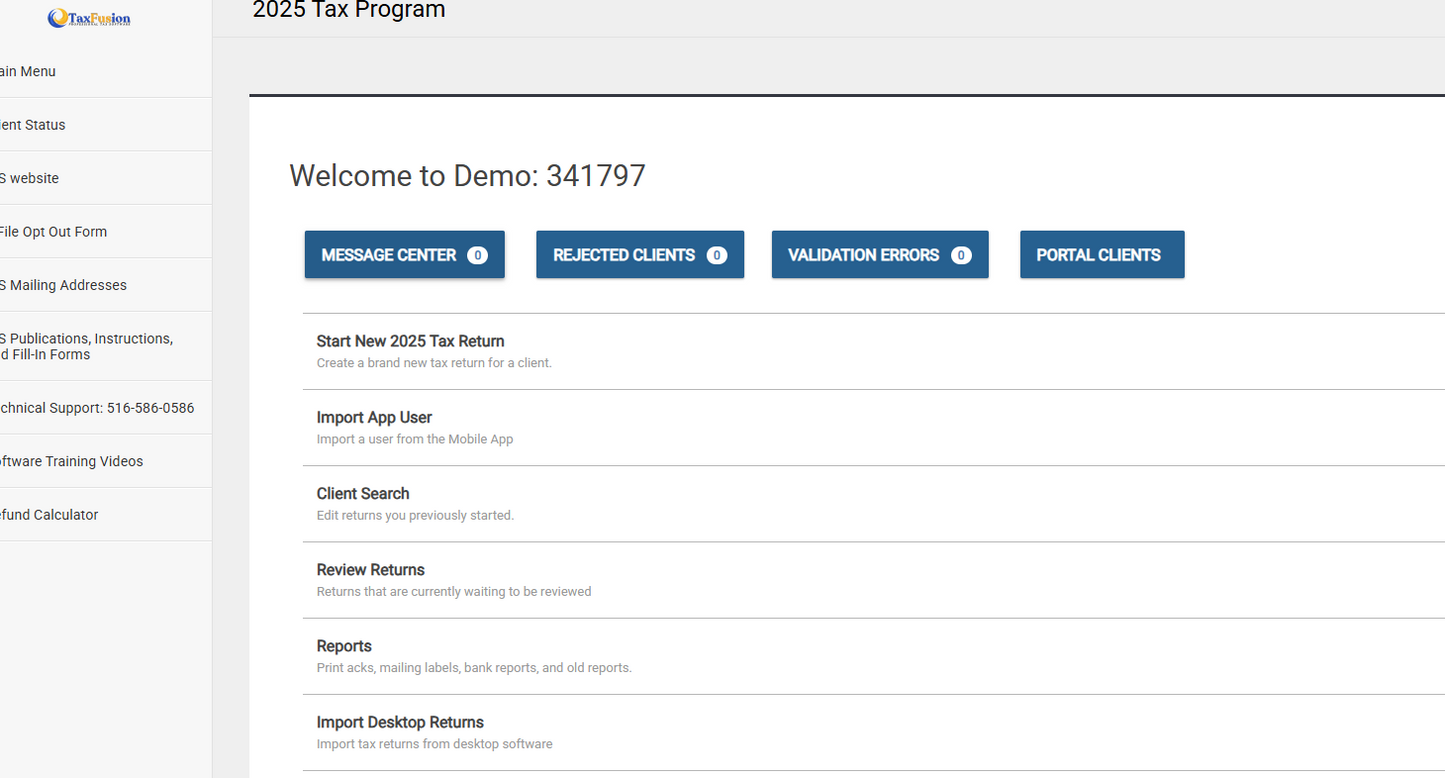
Task: Open Review Returns list item
Action: (370, 570)
